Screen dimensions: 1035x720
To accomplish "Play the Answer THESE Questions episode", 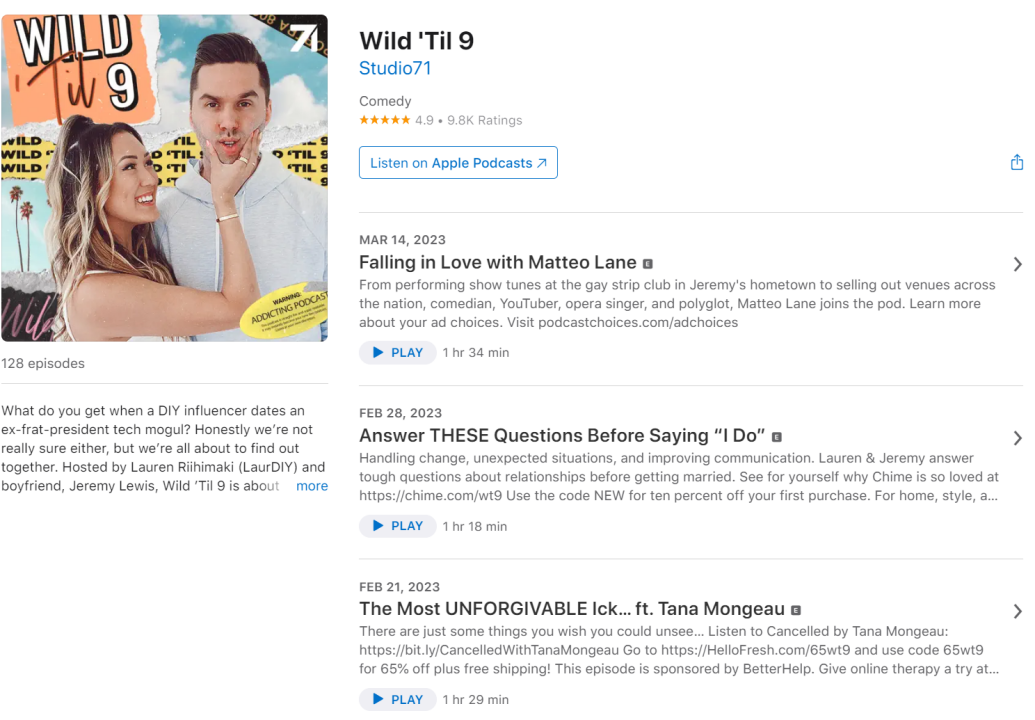I will (397, 526).
